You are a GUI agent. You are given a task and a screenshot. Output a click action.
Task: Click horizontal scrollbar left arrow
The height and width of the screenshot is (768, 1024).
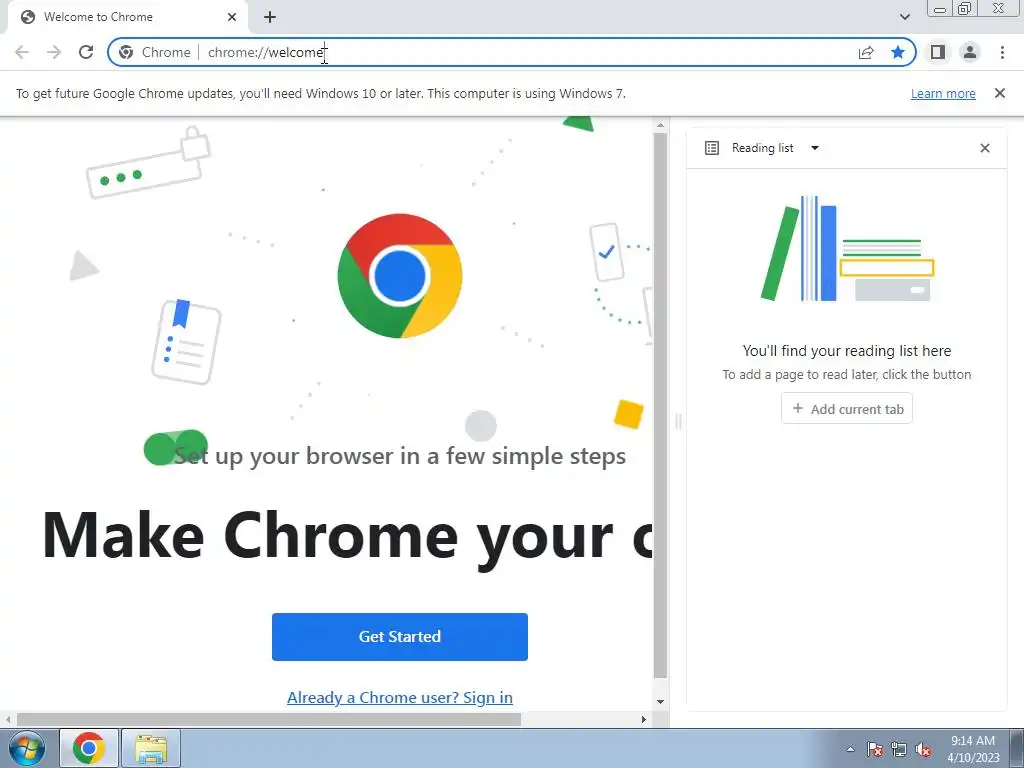pyautogui.click(x=8, y=719)
